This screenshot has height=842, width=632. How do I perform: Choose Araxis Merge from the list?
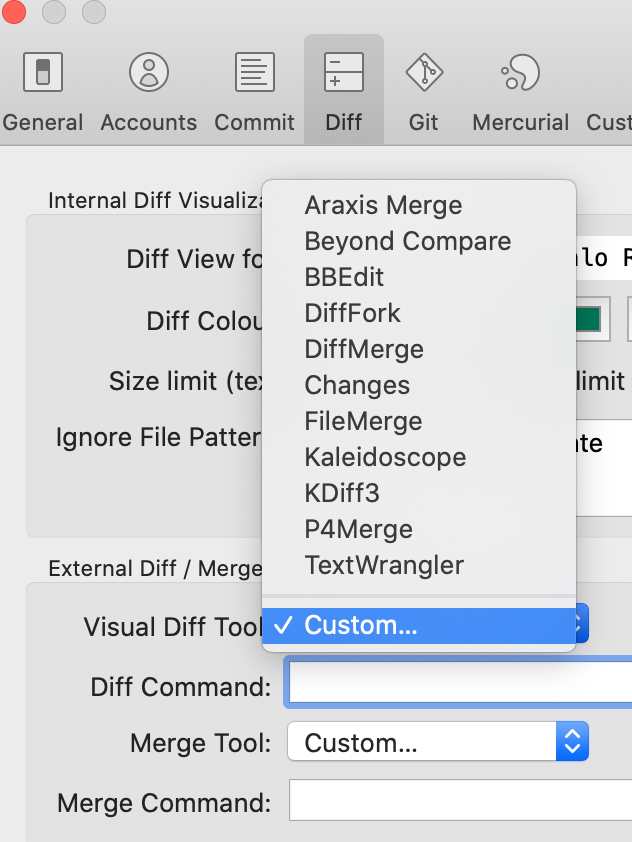point(419,205)
